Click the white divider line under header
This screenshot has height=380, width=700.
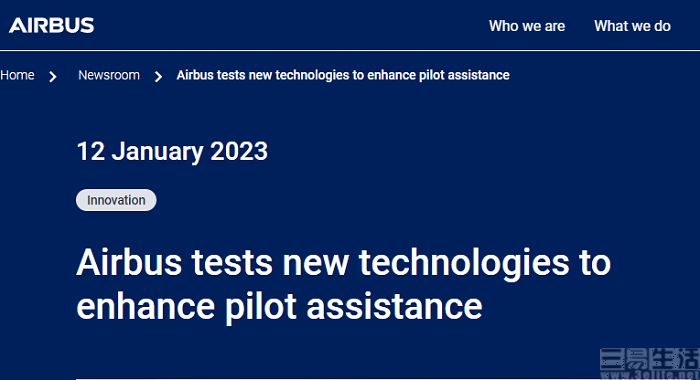click(x=350, y=50)
